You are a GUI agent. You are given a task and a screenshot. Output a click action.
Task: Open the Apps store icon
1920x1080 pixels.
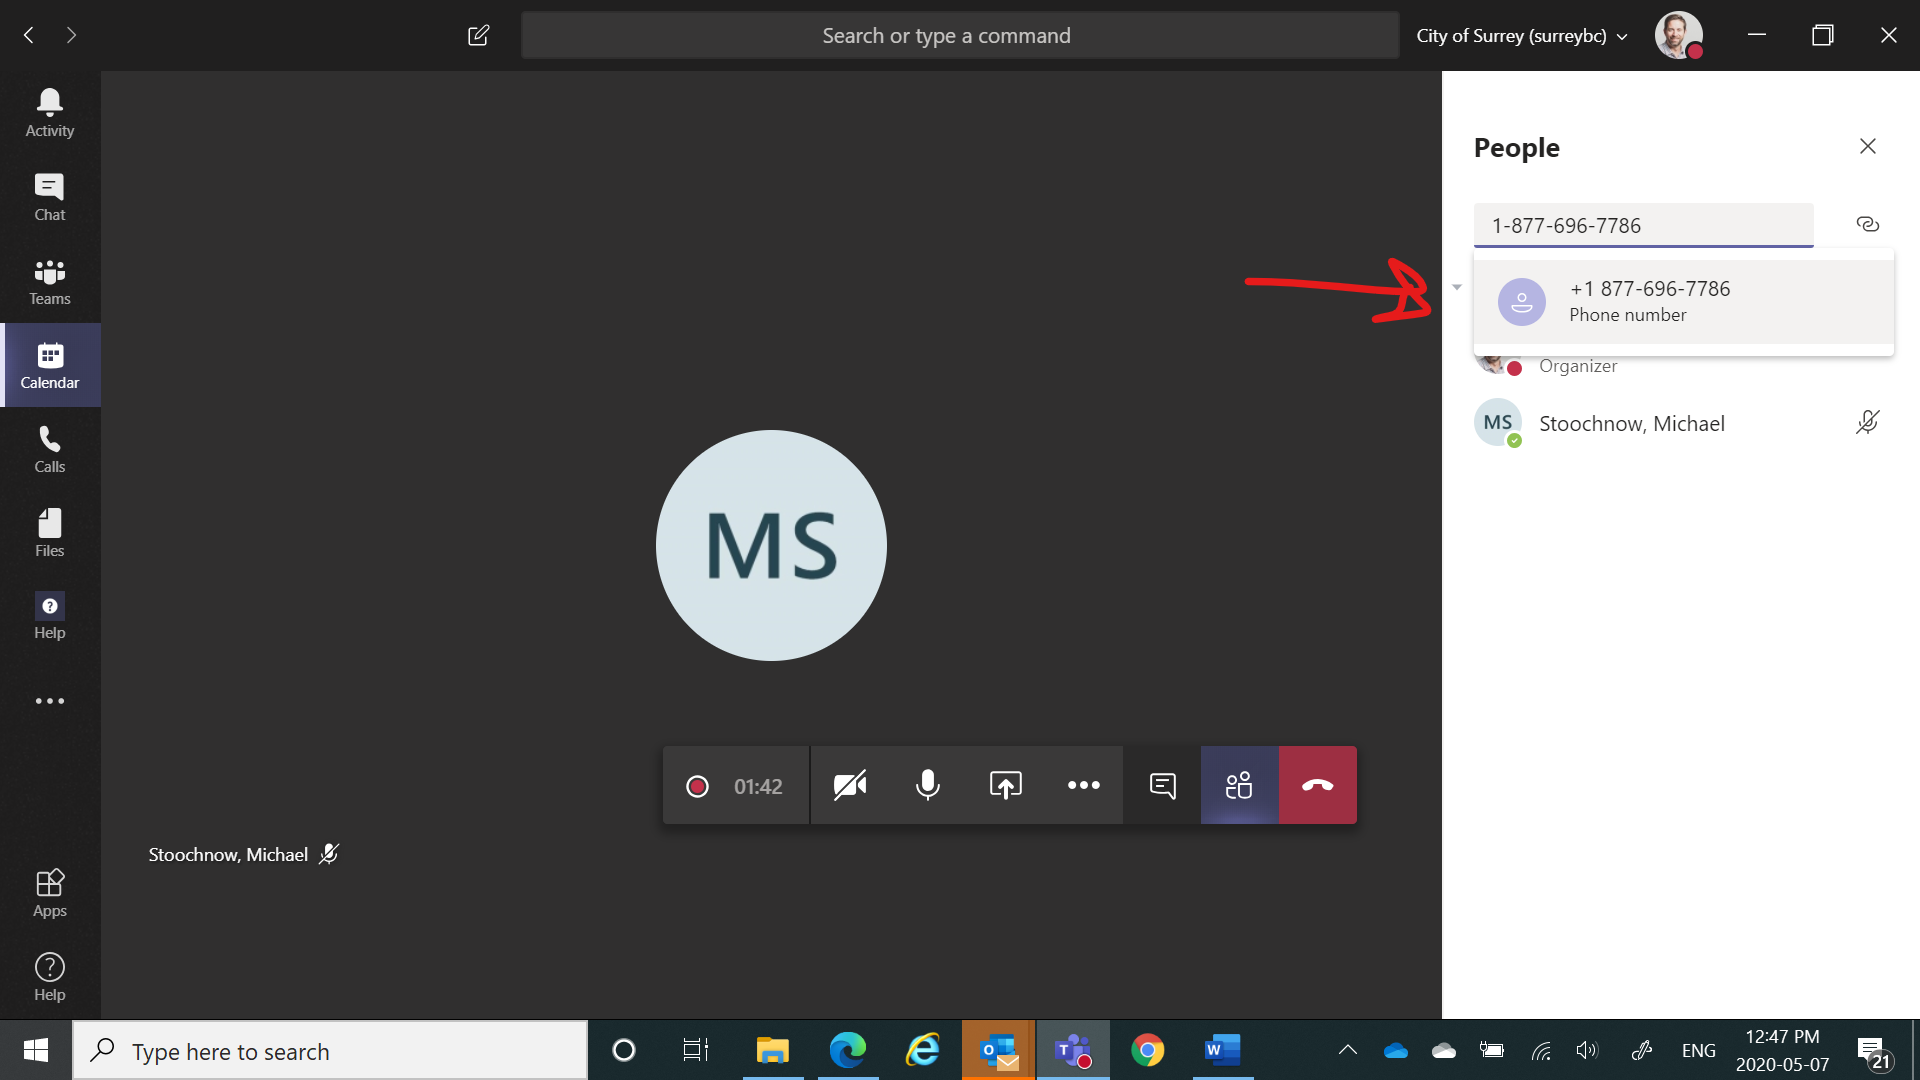50,893
